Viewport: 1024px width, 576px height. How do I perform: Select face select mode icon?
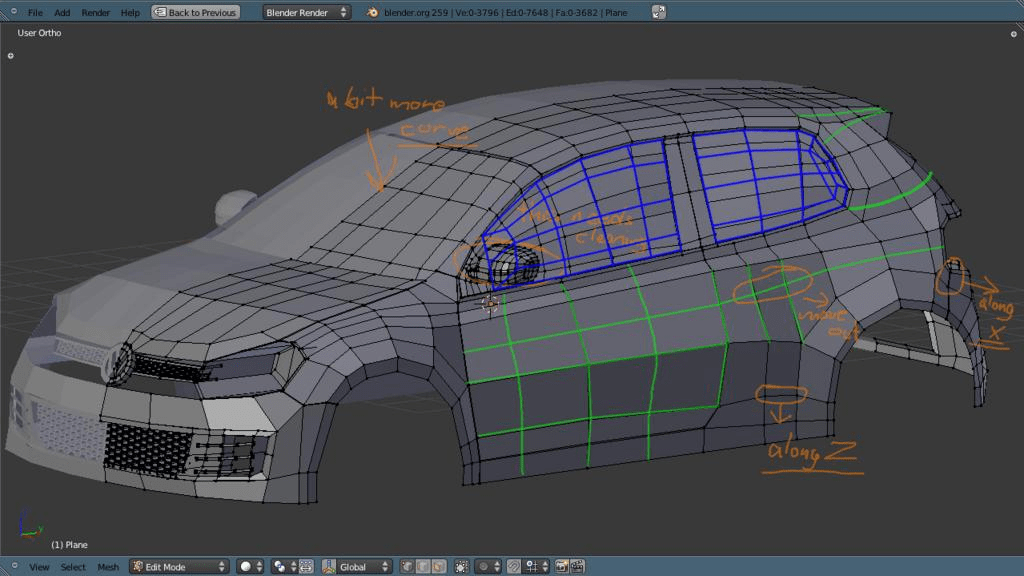pos(438,567)
